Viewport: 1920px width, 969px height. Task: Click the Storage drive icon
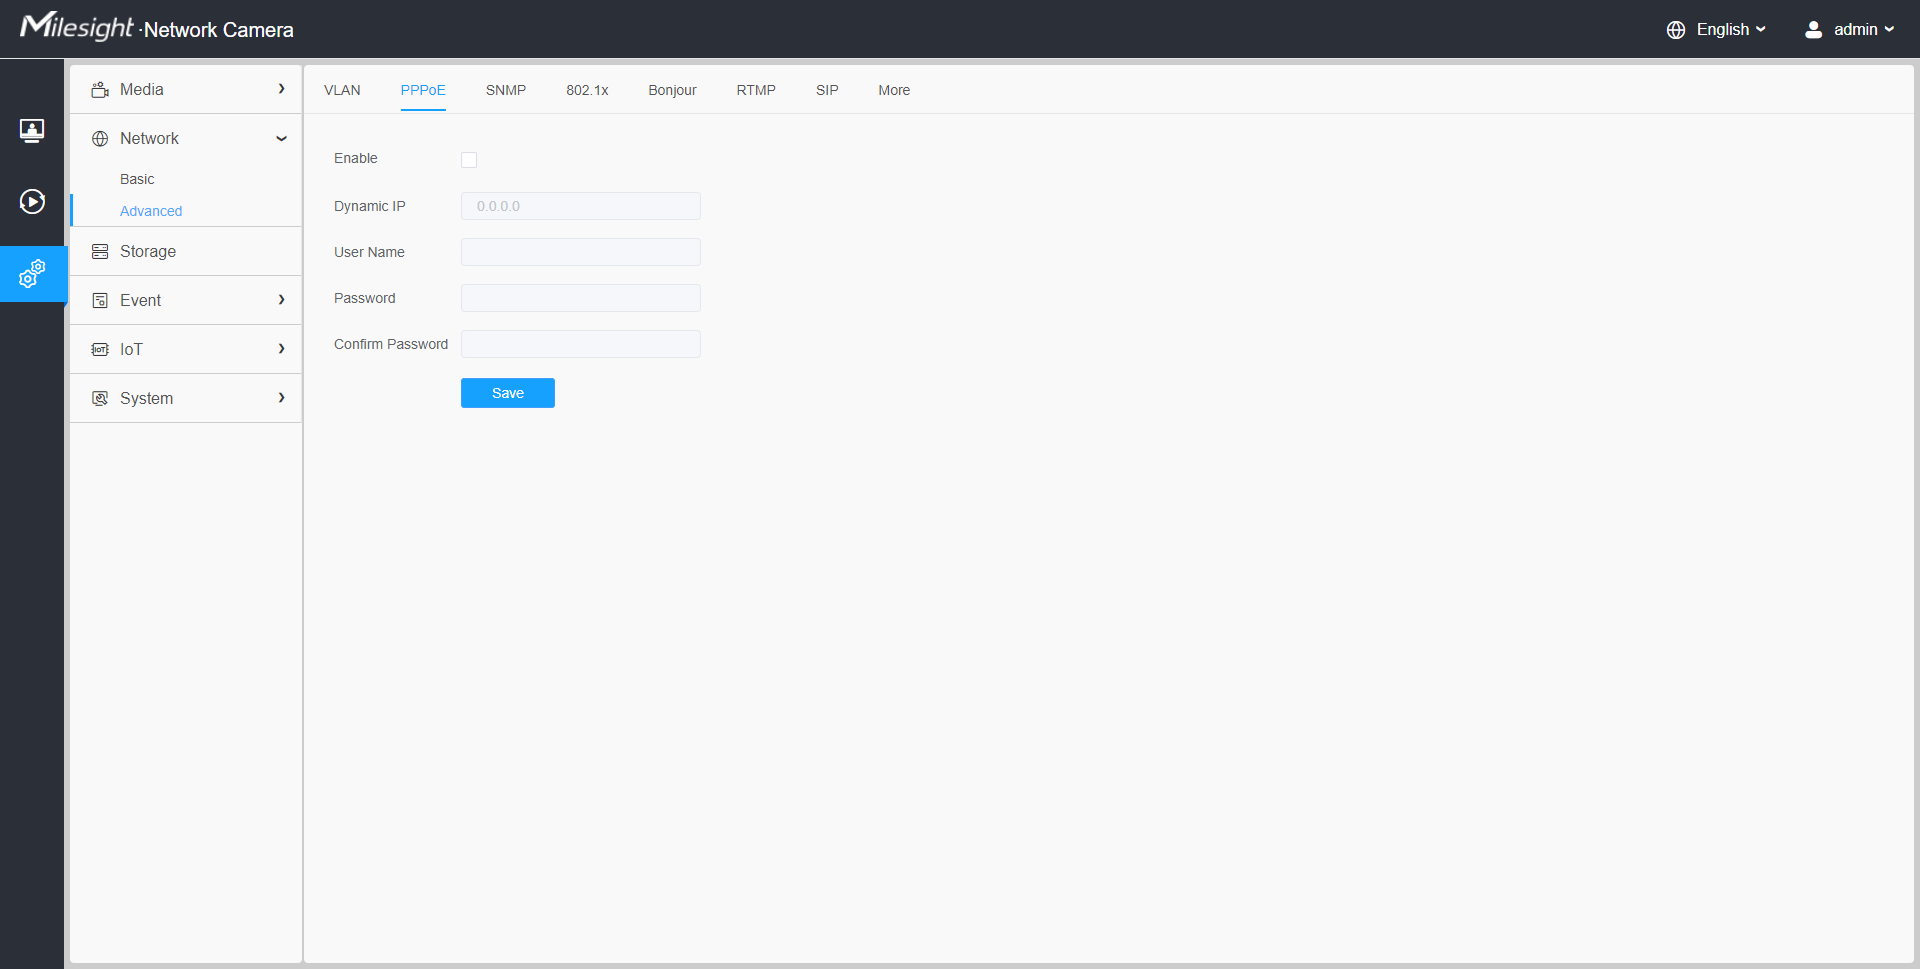click(x=100, y=252)
